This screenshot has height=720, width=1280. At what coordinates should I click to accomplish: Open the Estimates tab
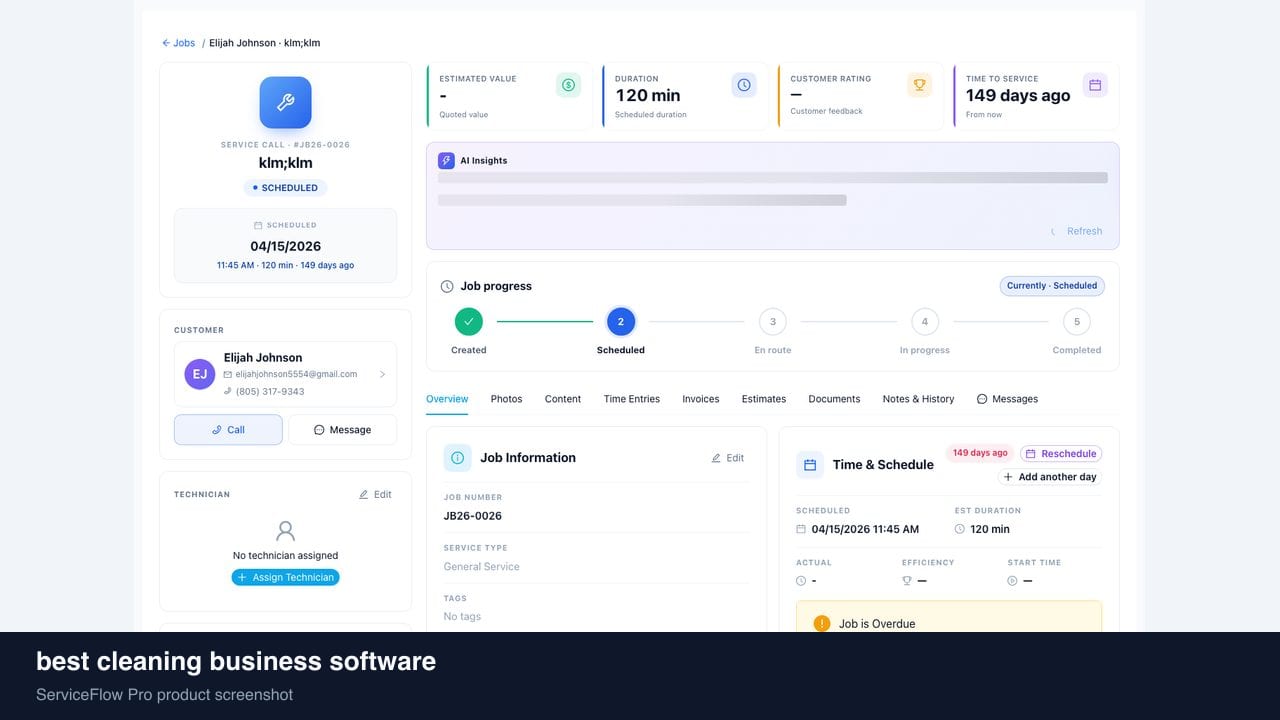[764, 399]
